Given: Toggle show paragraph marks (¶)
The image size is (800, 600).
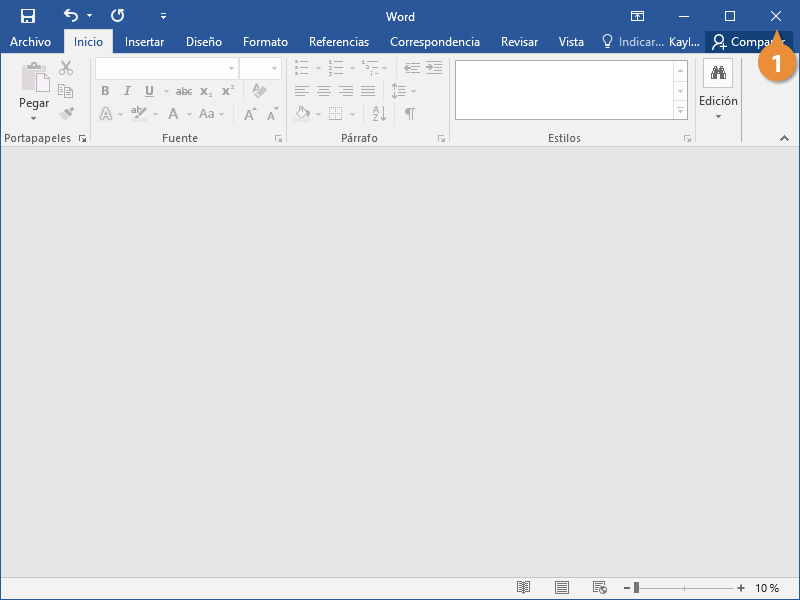Looking at the screenshot, I should [409, 114].
